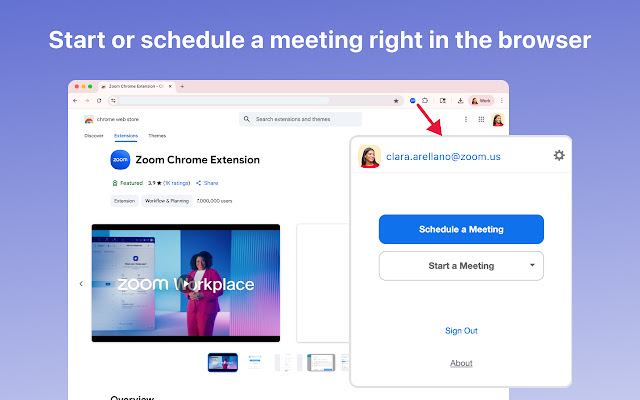
Task: Click the Zoom logo beside extension title
Action: click(120, 160)
